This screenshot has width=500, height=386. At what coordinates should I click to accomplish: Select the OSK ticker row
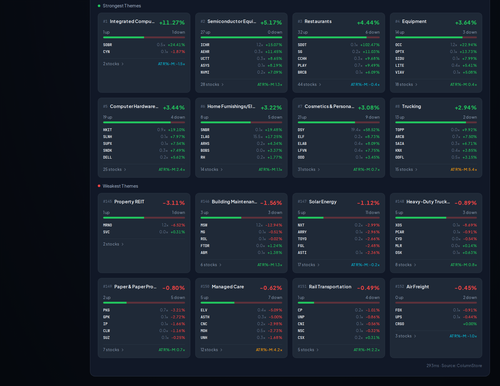[x=436, y=253]
